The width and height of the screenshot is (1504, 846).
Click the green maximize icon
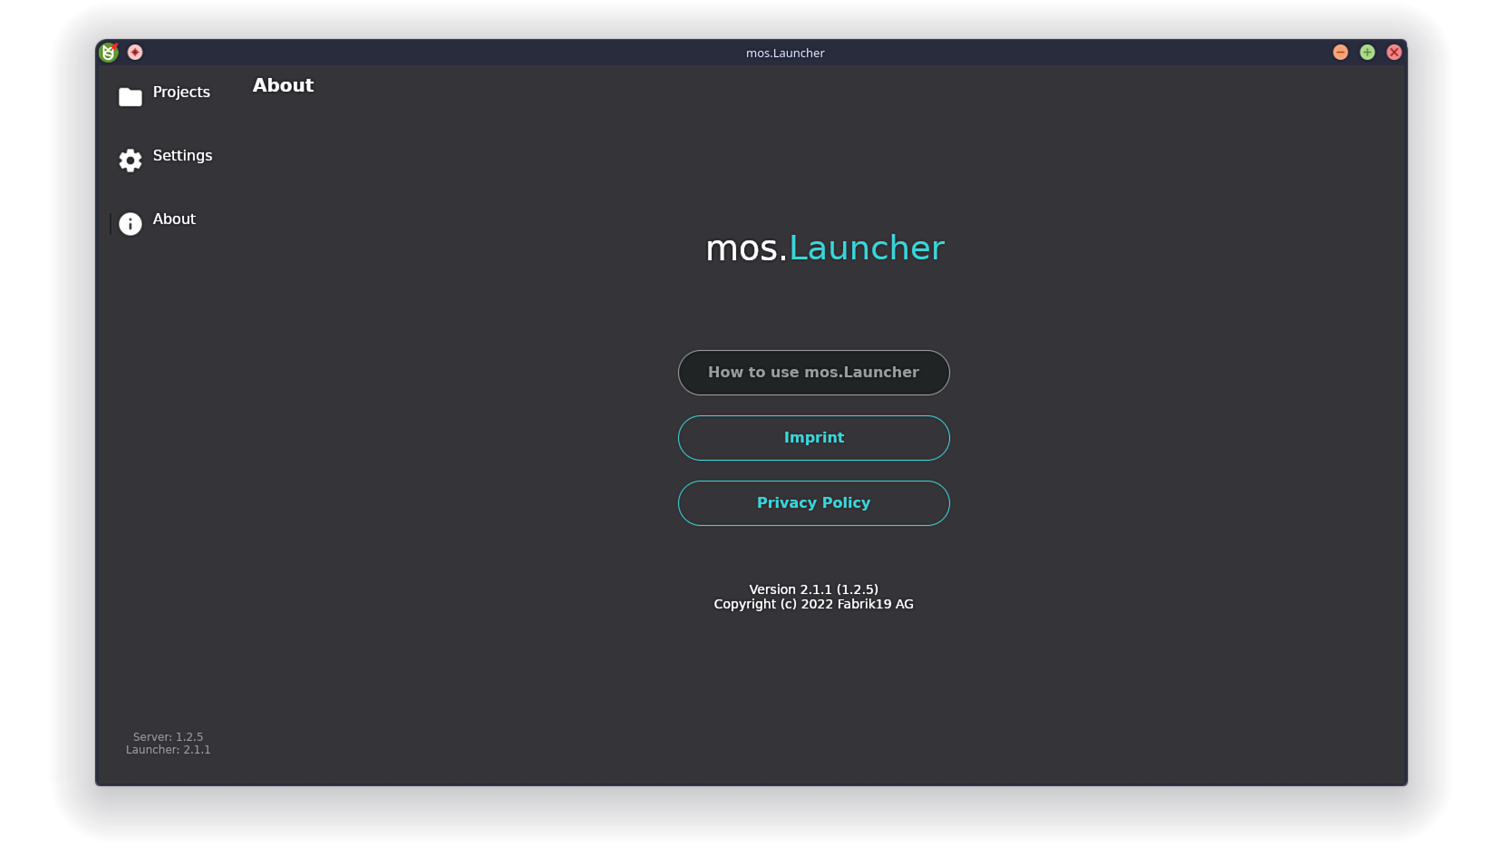point(1367,51)
